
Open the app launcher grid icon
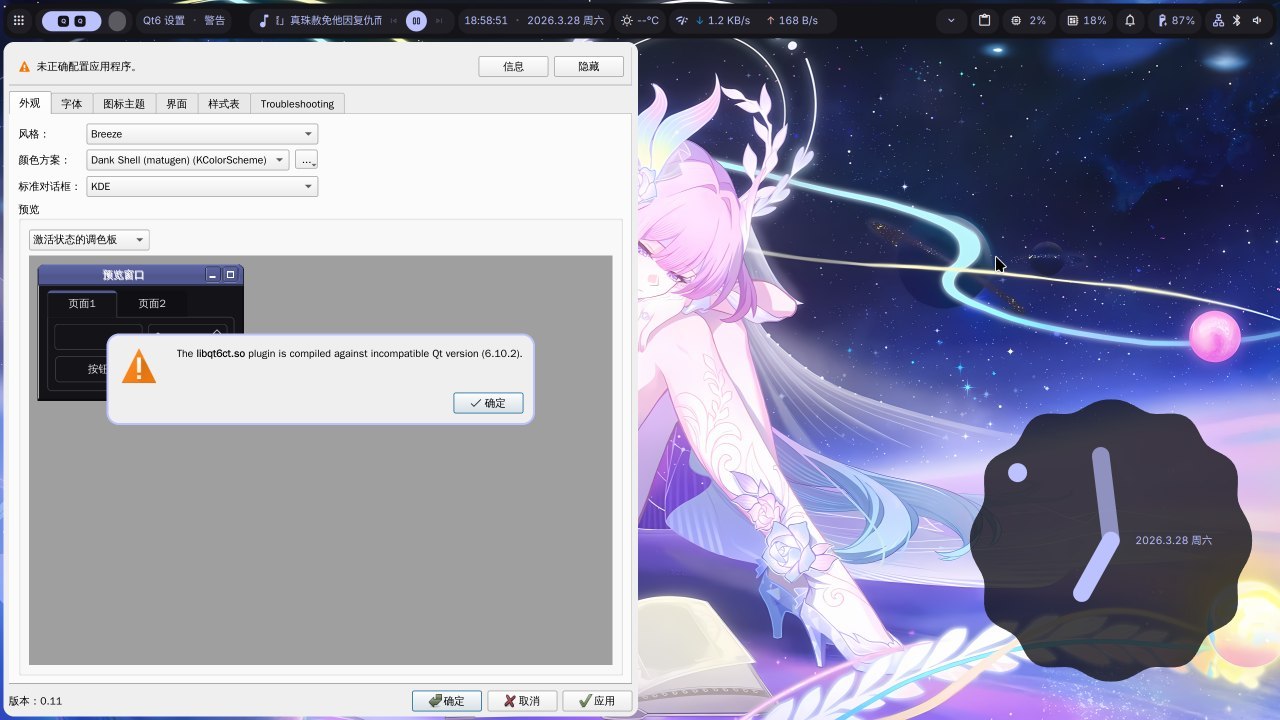pyautogui.click(x=18, y=20)
